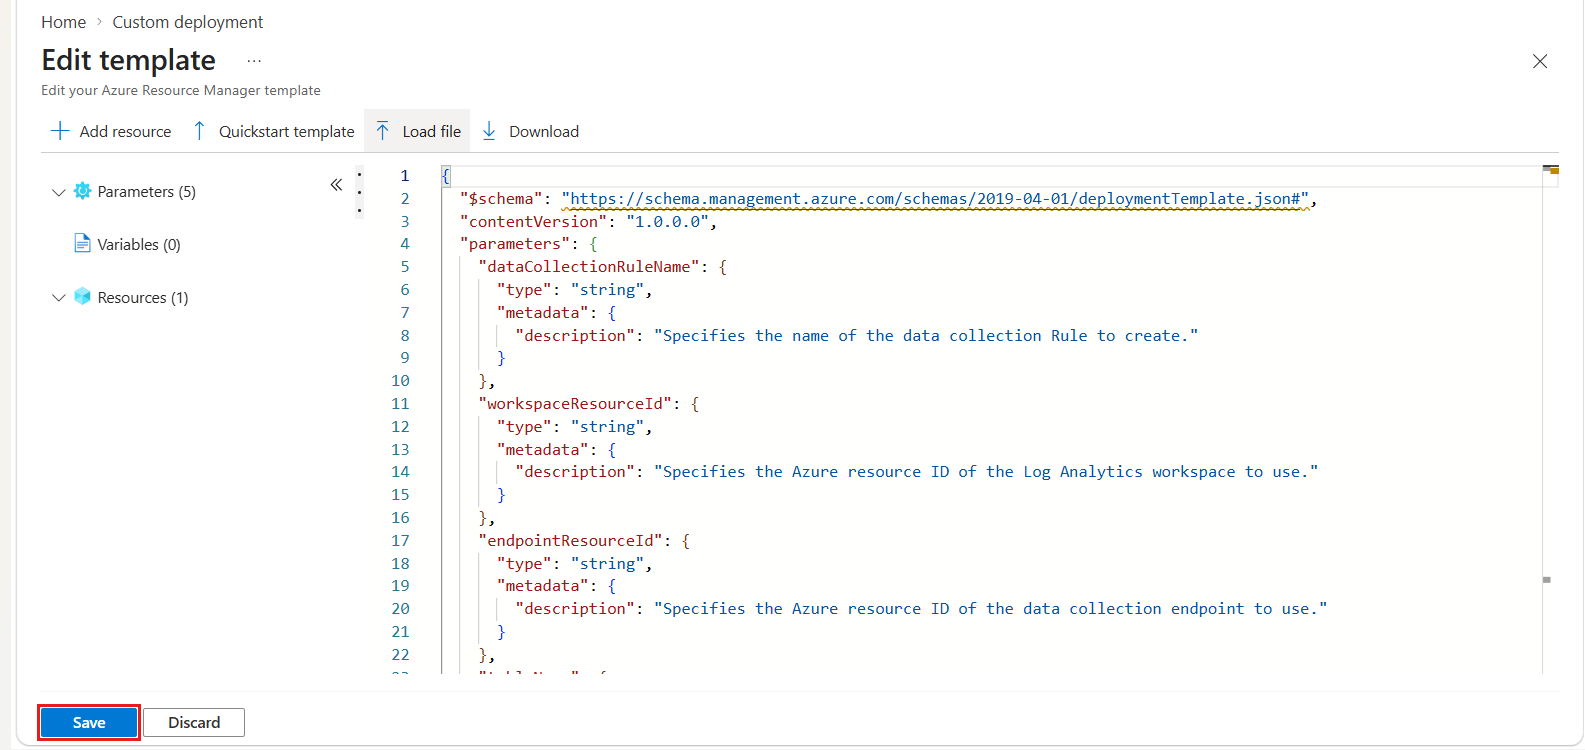The width and height of the screenshot is (1585, 750).
Task: Place cursor at opening brace on line 1
Action: (446, 176)
